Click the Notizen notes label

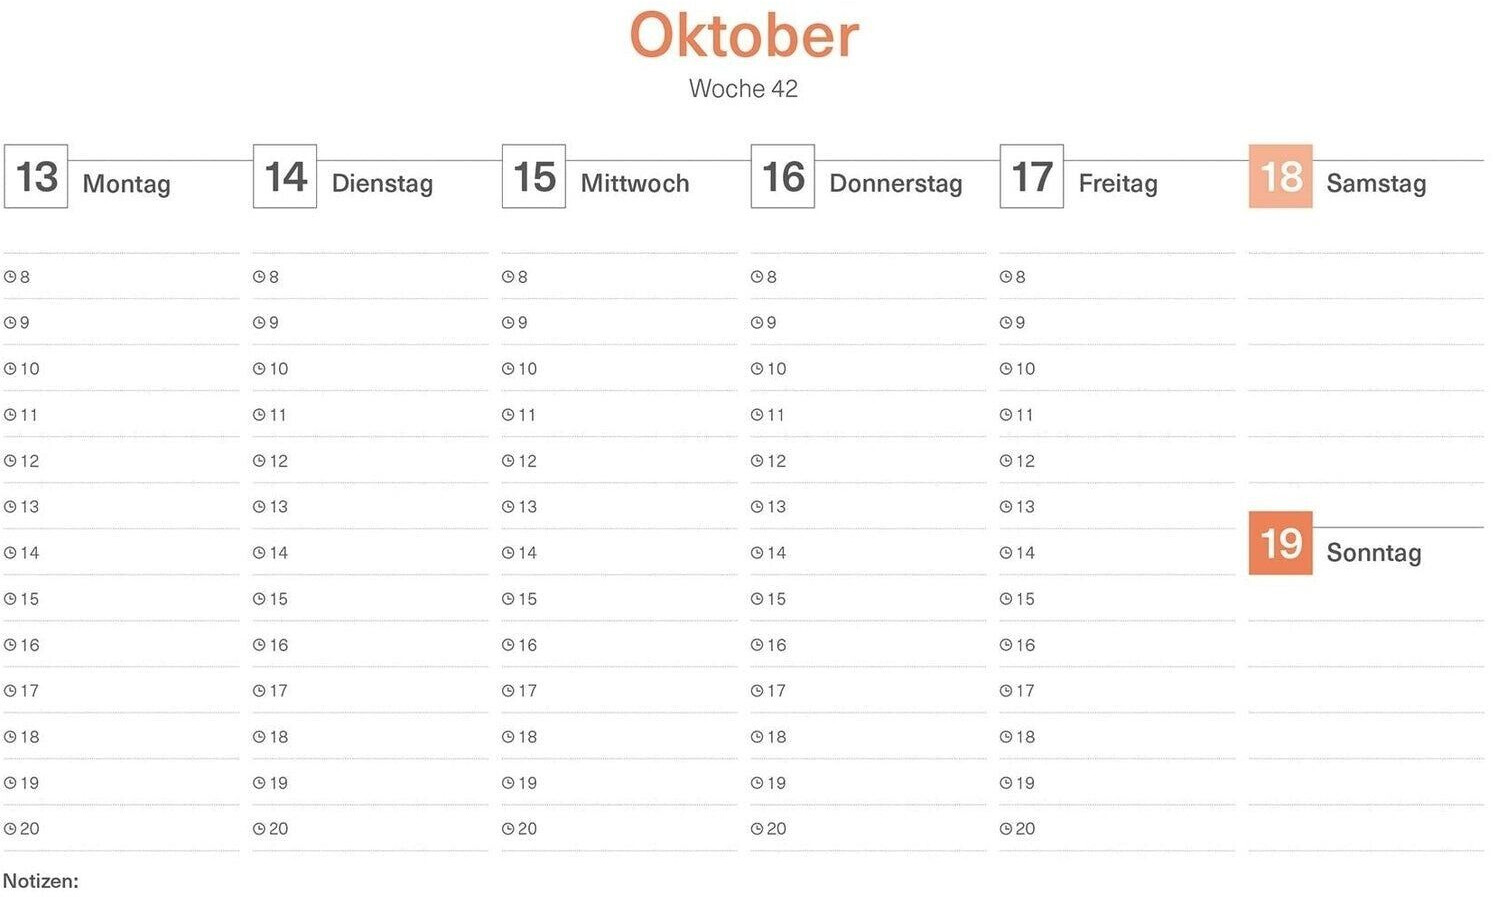pyautogui.click(x=41, y=881)
